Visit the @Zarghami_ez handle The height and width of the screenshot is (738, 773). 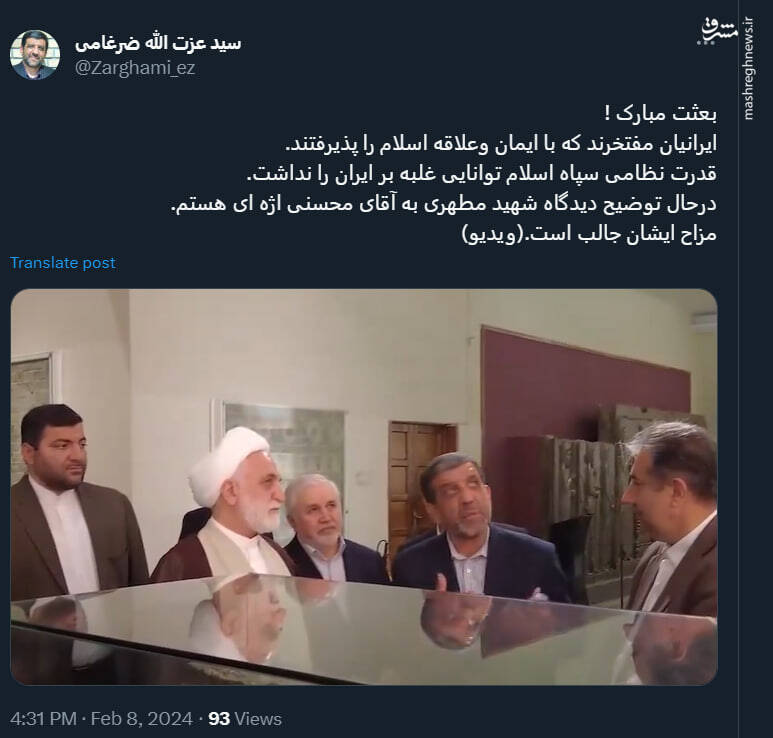(x=135, y=68)
